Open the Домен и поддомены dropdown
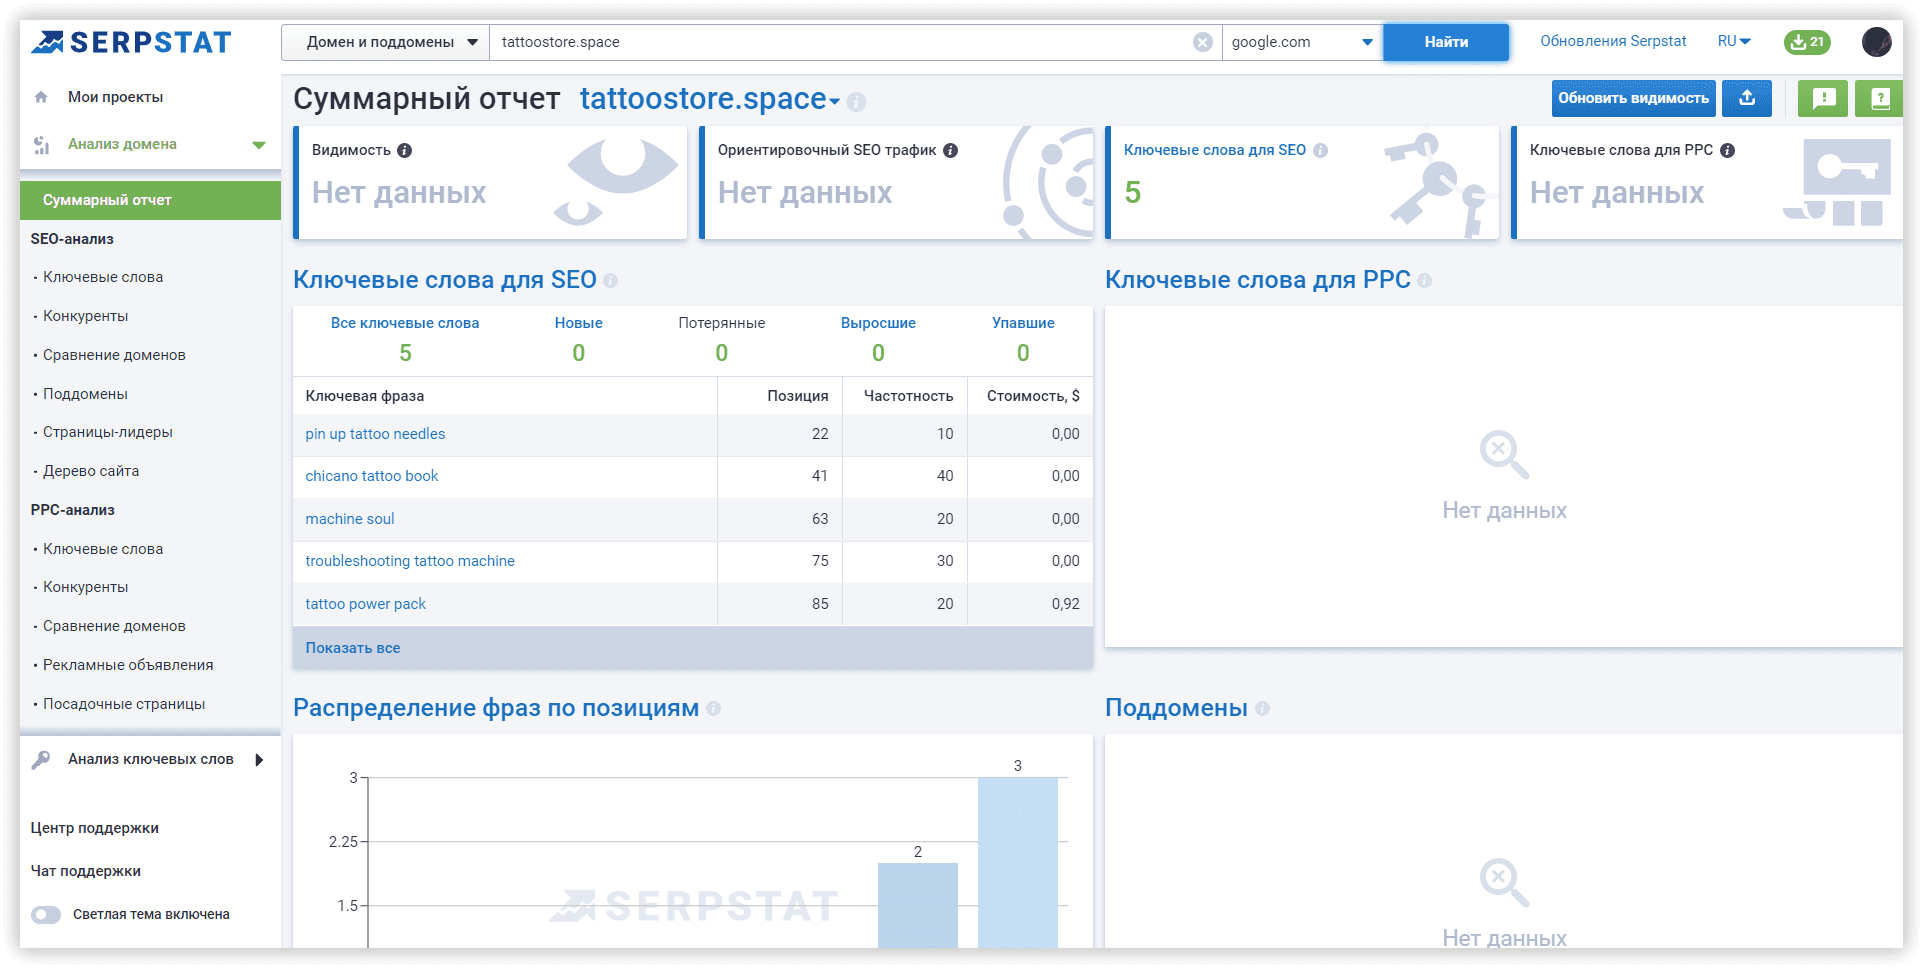Screen dimensions: 1923x968 pos(386,42)
